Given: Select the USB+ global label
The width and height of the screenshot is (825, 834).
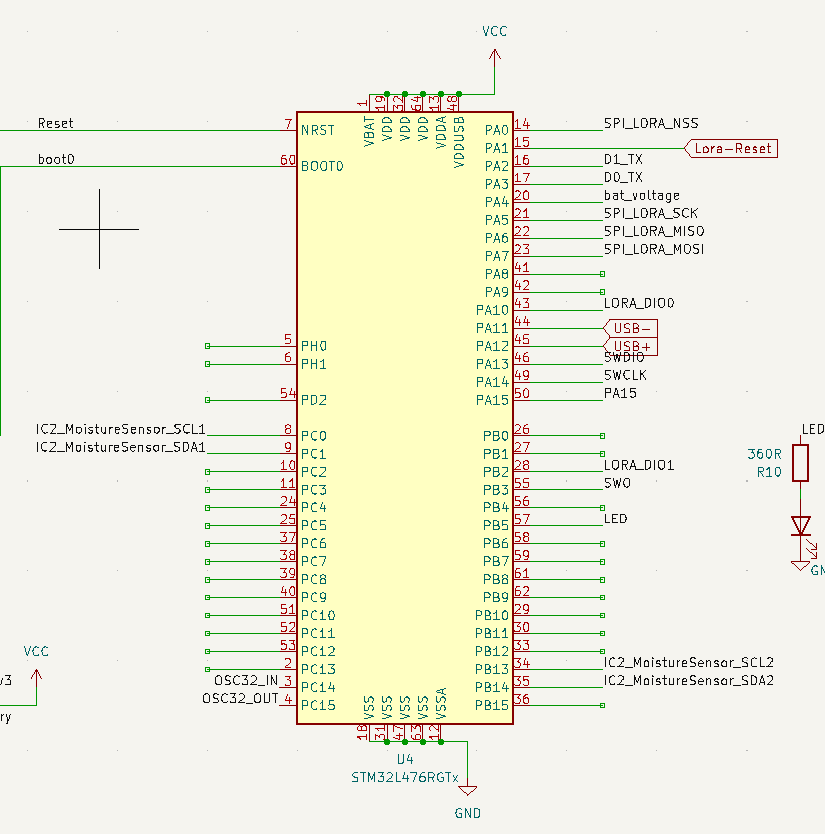Looking at the screenshot, I should click(631, 346).
